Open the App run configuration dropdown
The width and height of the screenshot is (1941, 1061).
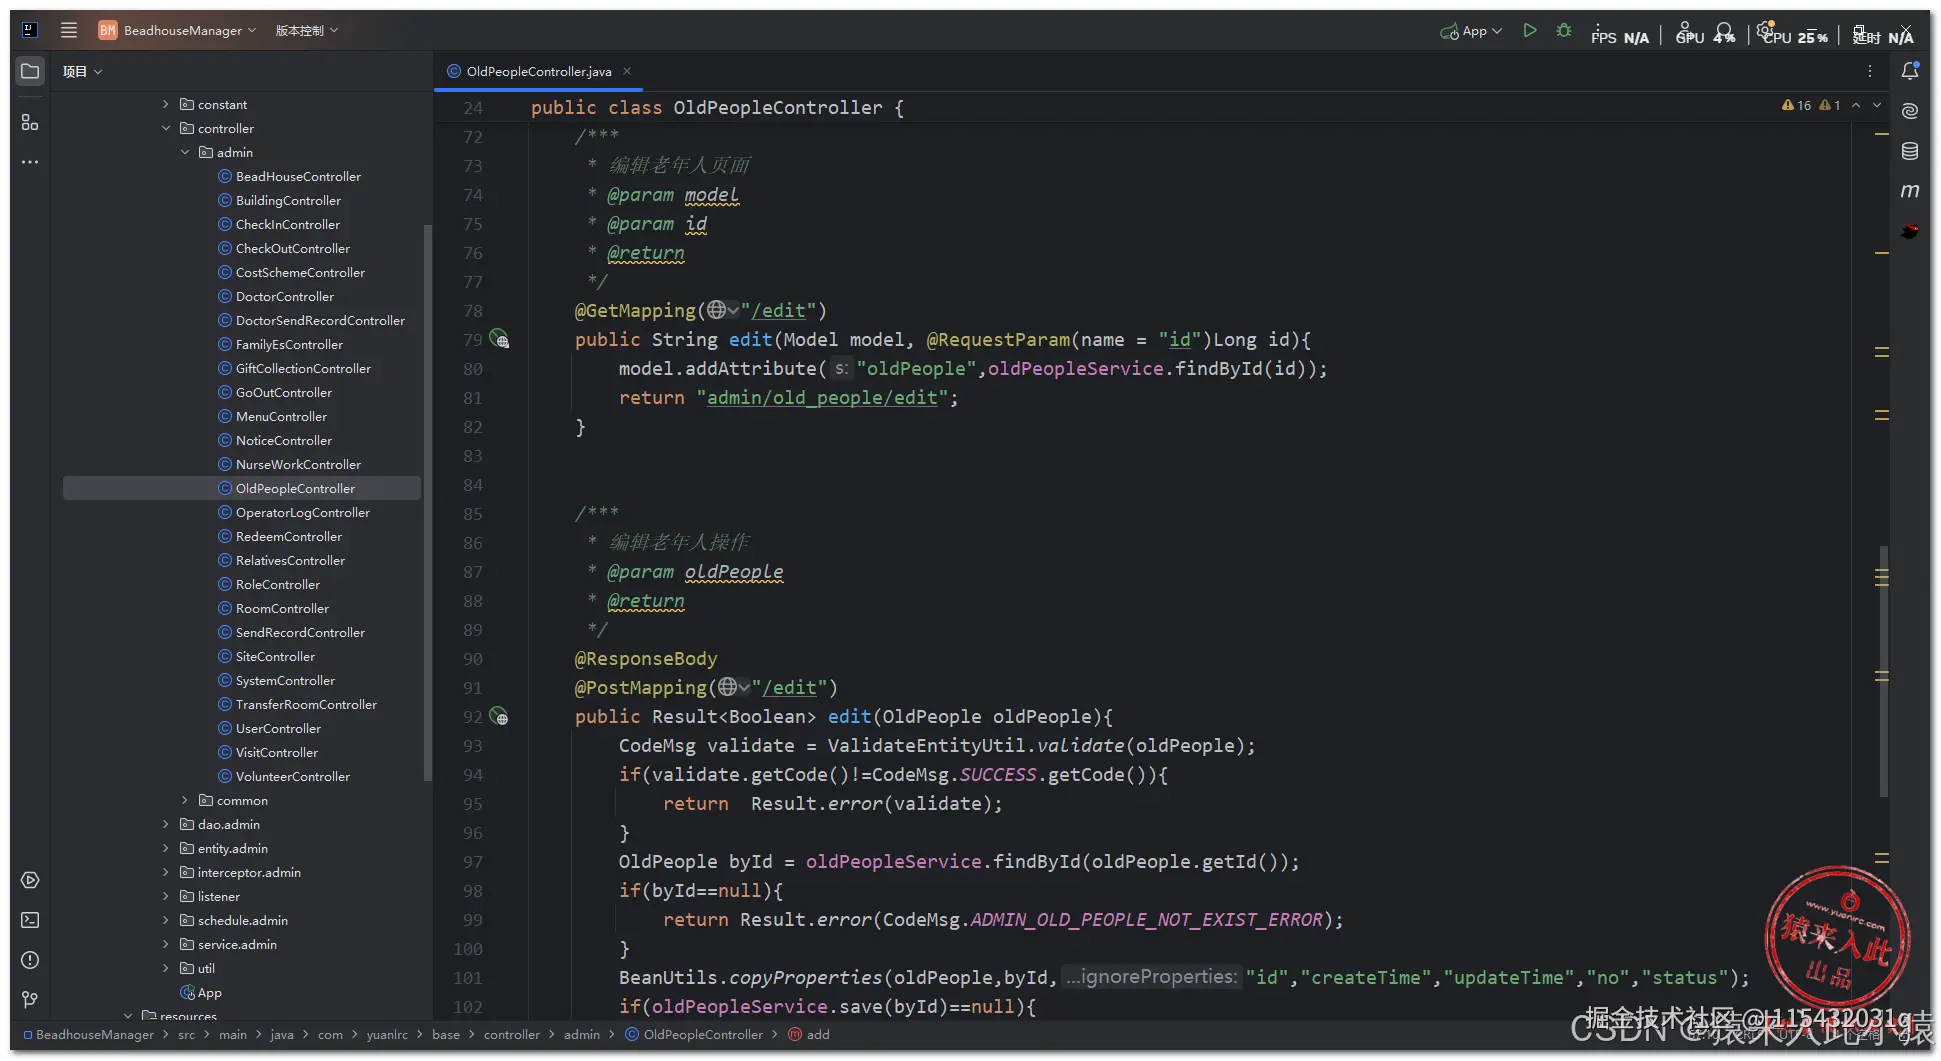1471,31
